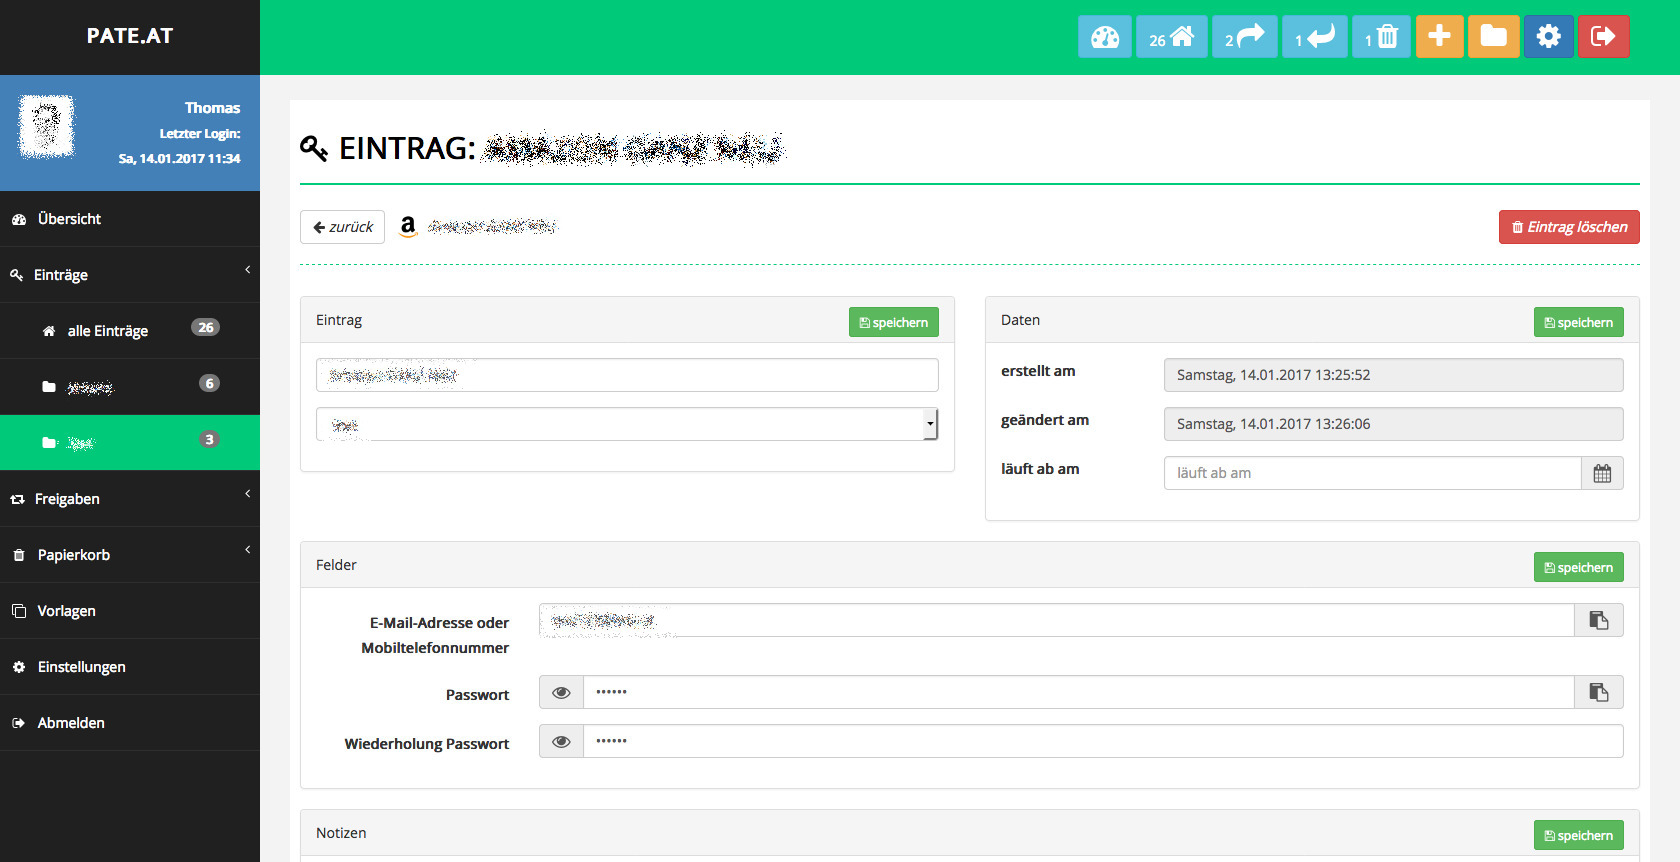Reveal the Wiederholung Passwort with eye toggle

(561, 742)
